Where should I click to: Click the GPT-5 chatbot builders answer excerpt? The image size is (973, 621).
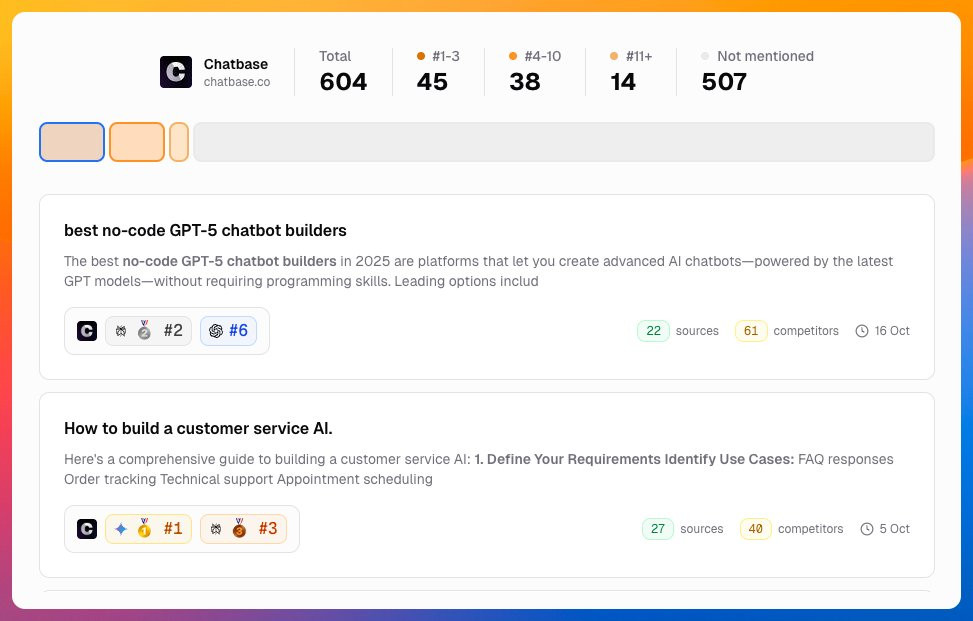coord(478,271)
